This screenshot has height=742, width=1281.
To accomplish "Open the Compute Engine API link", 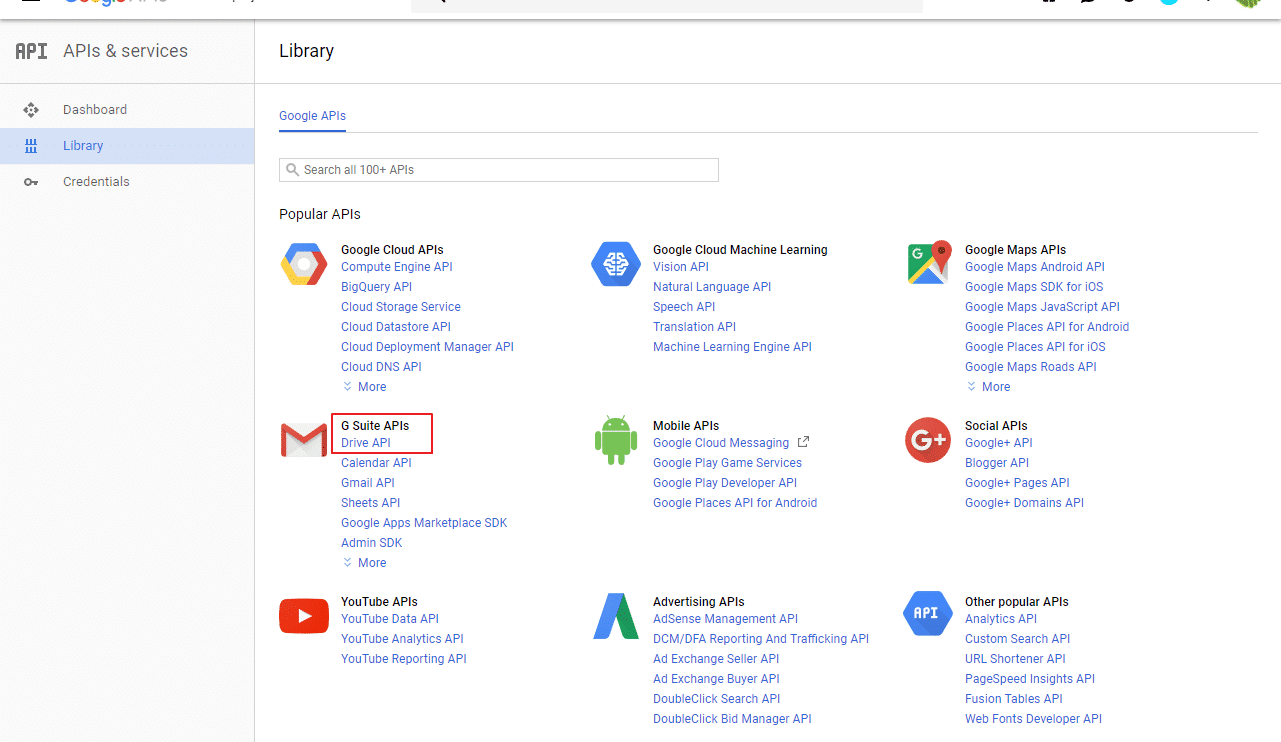I will click(x=397, y=267).
